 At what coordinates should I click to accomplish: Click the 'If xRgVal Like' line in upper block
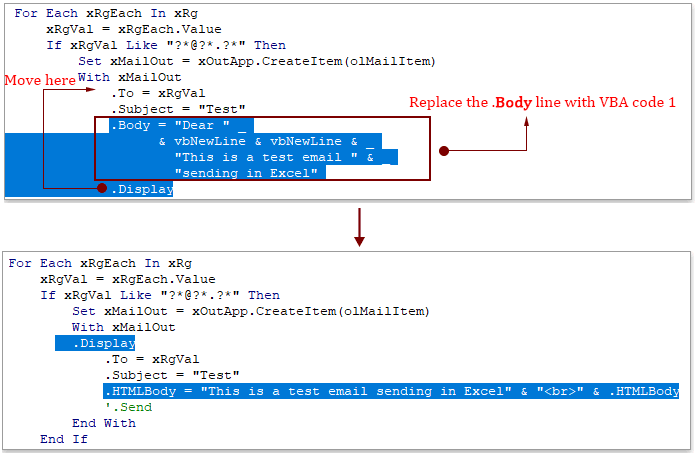pyautogui.click(x=165, y=45)
